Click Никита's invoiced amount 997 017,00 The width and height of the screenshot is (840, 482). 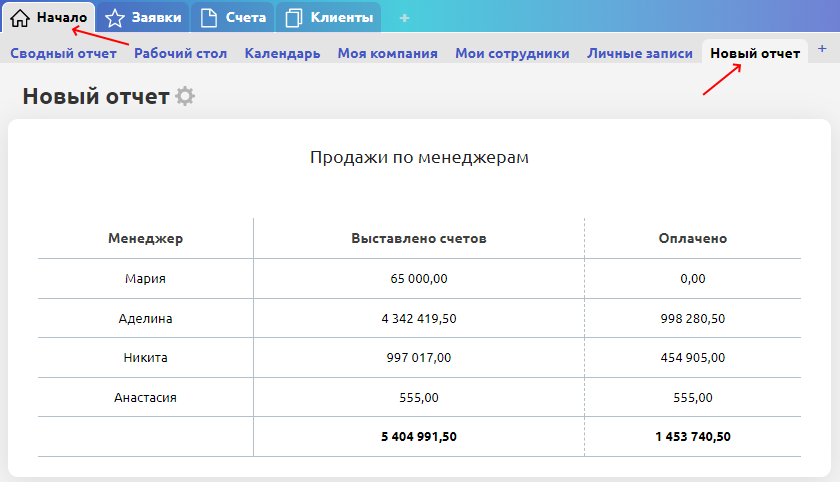pos(419,358)
